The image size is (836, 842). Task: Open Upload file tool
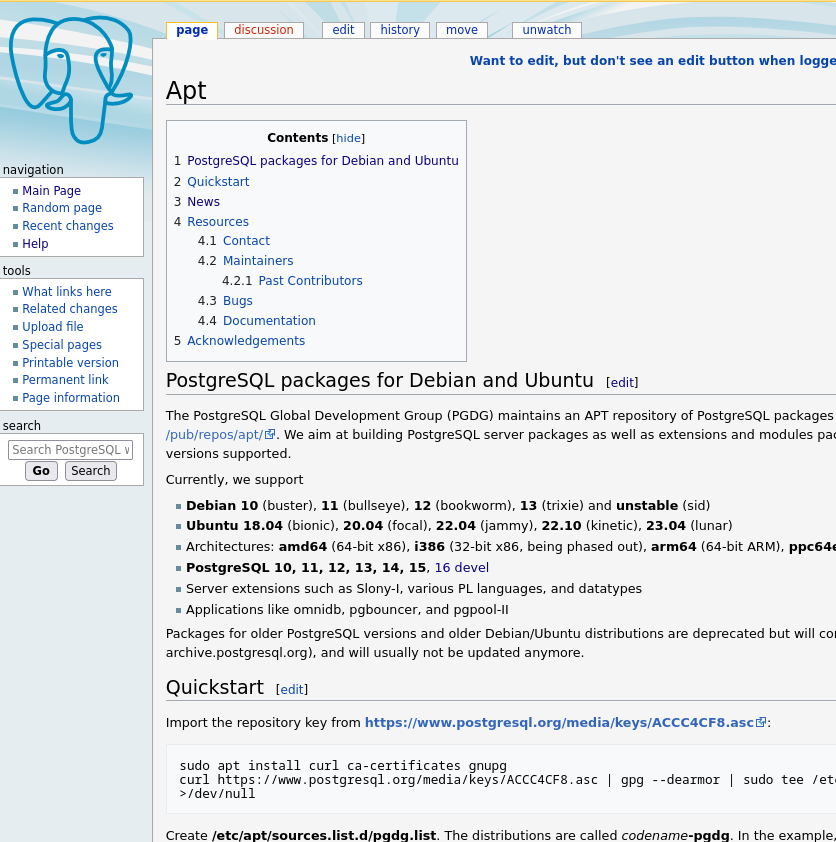tap(53, 326)
